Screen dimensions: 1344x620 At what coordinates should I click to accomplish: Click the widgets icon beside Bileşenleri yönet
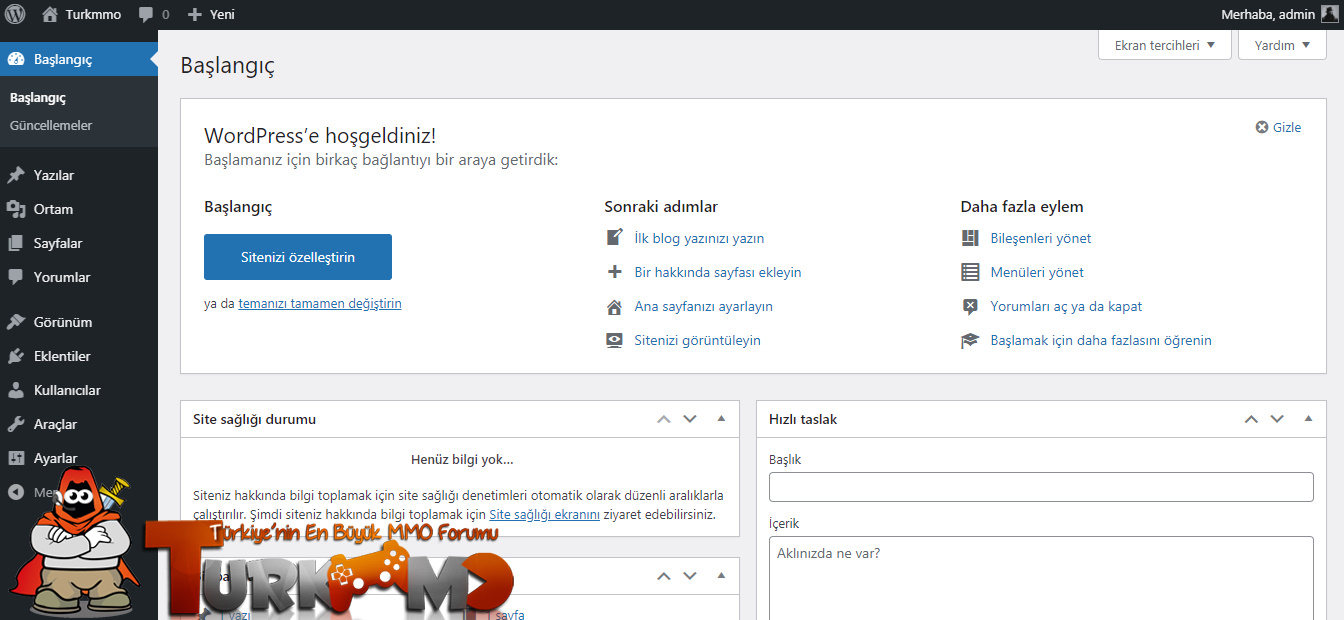[x=970, y=238]
